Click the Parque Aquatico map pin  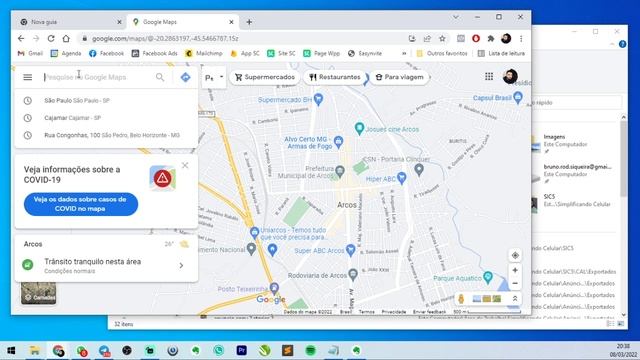(488, 277)
